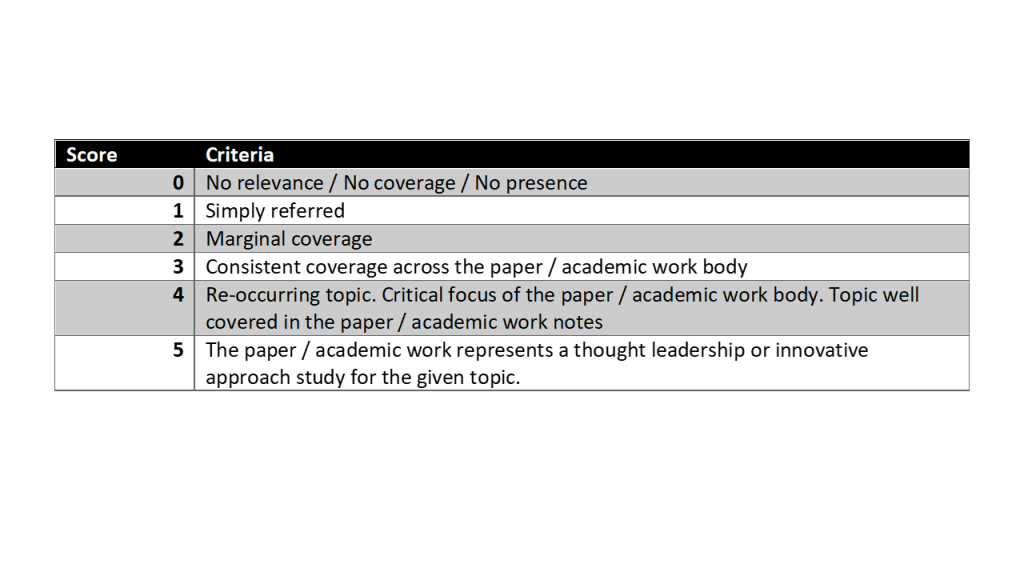Click the line 'covered in the paper / academic work notes'
This screenshot has width=1024, height=576.
(x=404, y=322)
